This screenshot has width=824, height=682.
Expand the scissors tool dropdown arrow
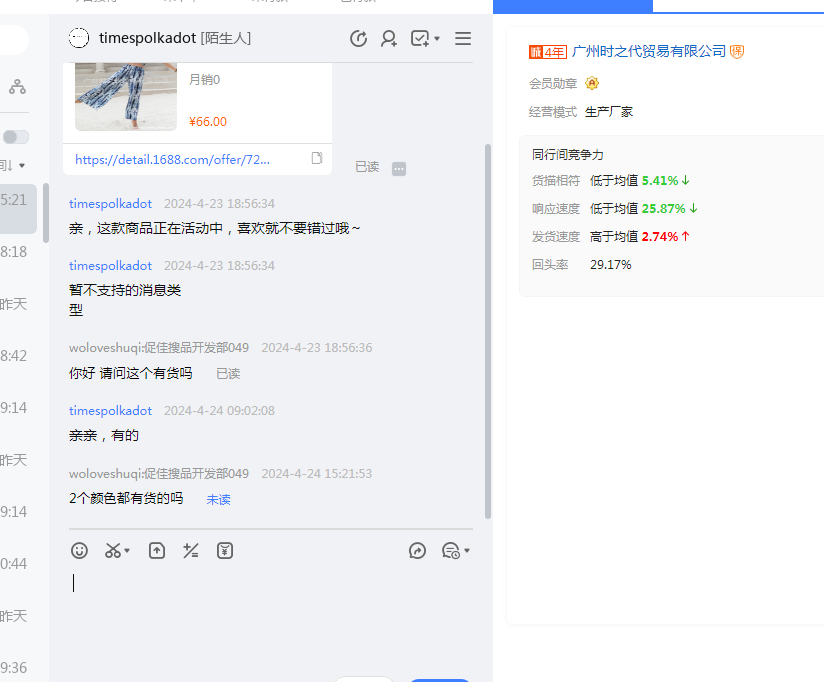coord(127,551)
